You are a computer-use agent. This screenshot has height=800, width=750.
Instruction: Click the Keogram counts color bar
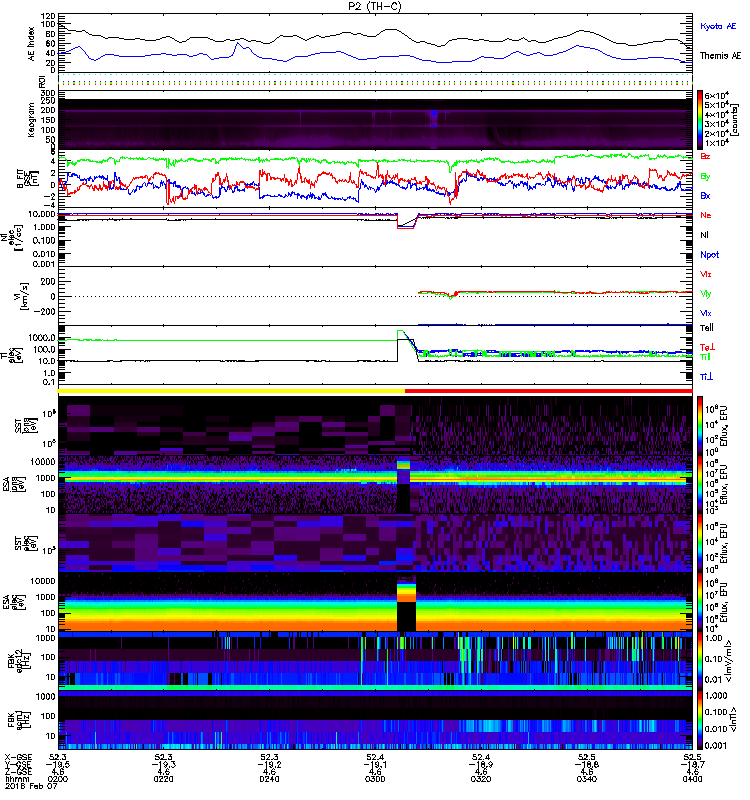click(x=700, y=120)
